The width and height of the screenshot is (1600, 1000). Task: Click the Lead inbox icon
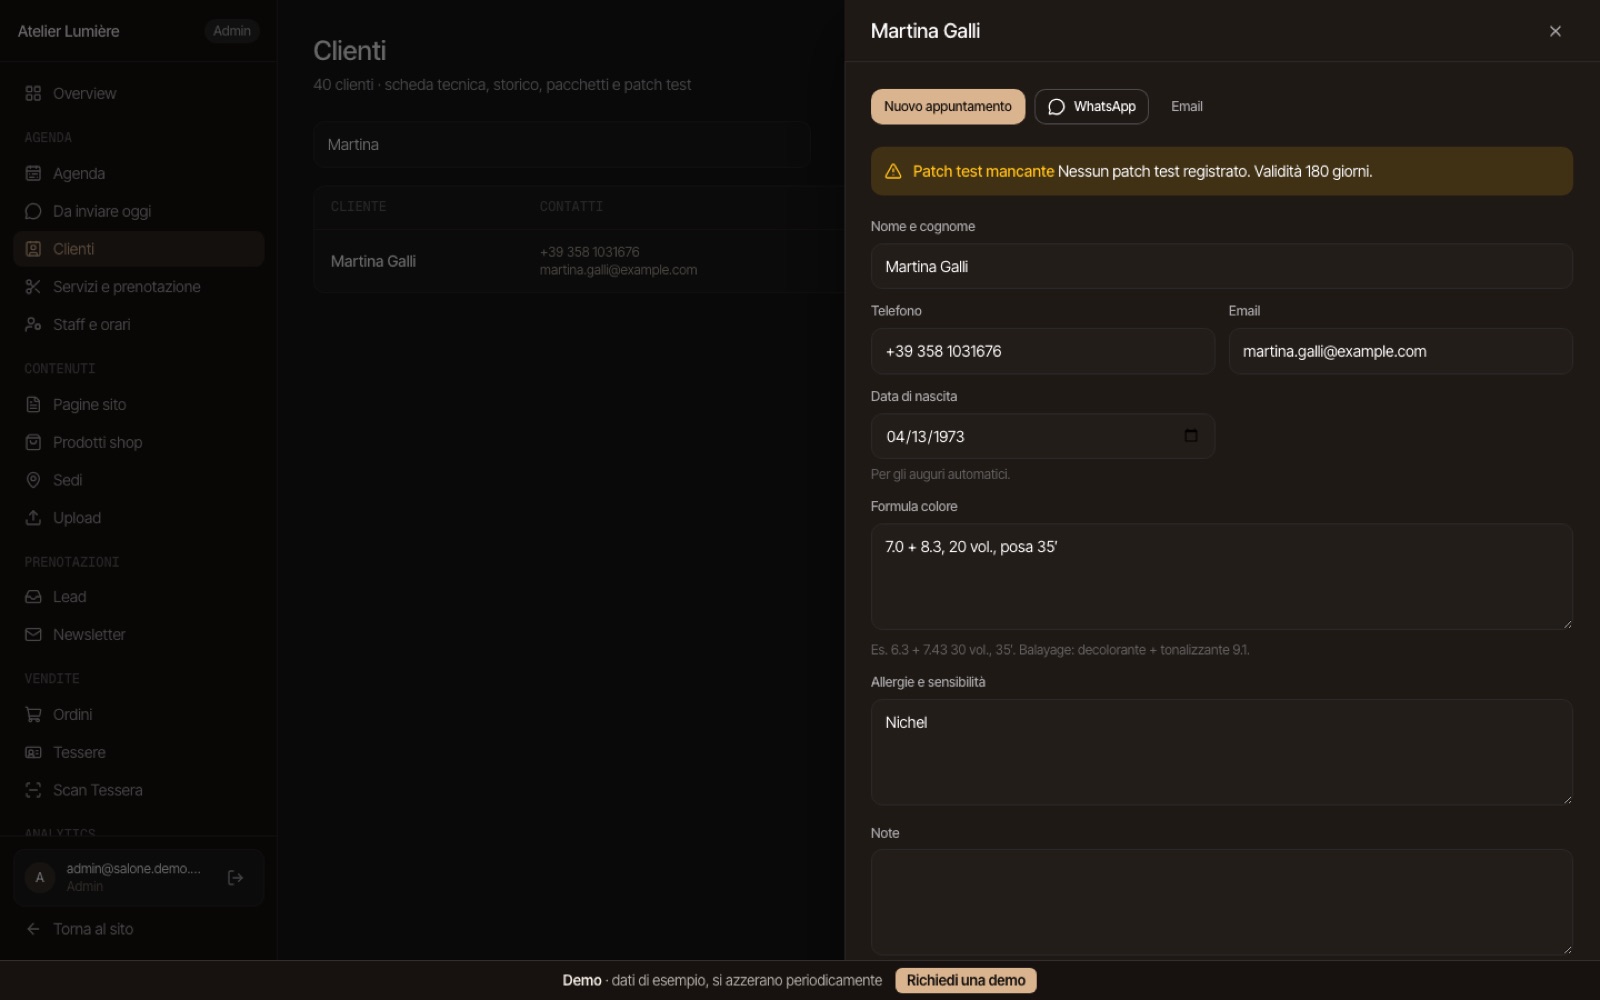(x=33, y=597)
